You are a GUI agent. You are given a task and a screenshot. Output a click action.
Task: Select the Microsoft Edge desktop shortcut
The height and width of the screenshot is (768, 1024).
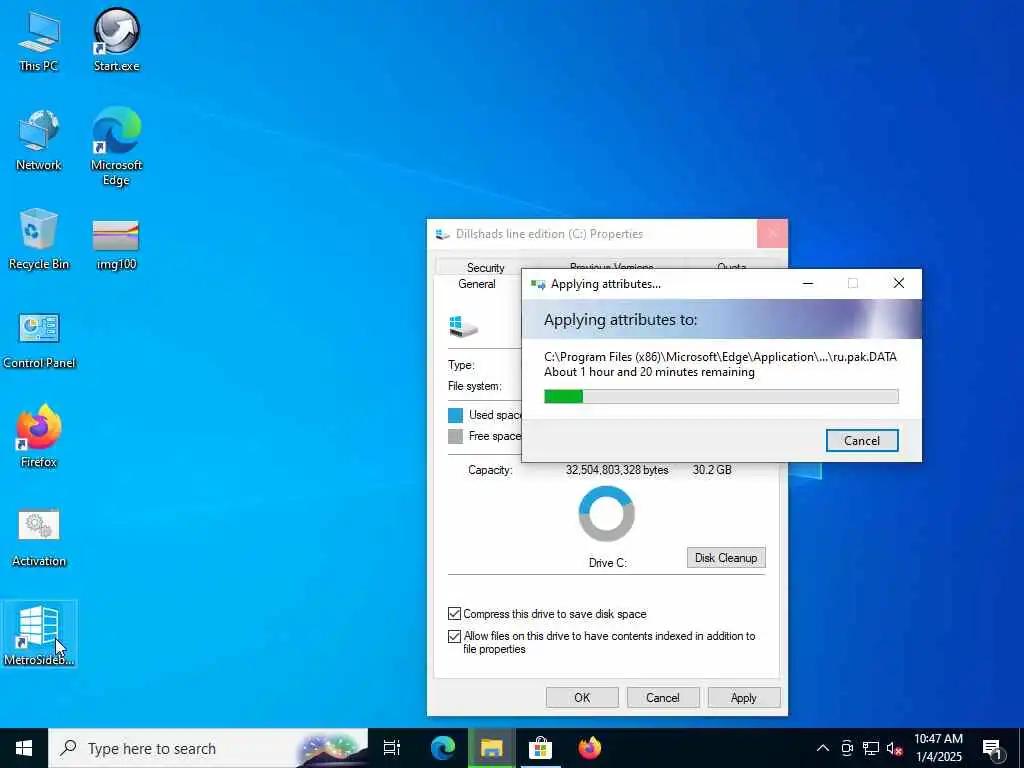coord(116,147)
